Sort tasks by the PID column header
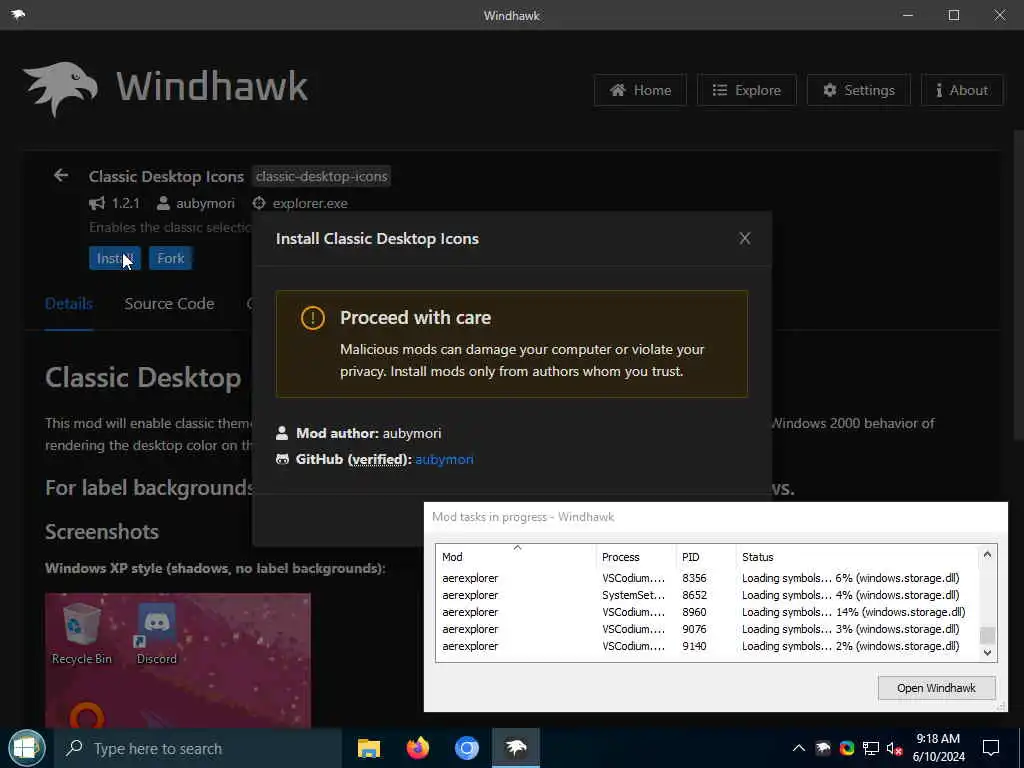The image size is (1024, 768). 706,557
